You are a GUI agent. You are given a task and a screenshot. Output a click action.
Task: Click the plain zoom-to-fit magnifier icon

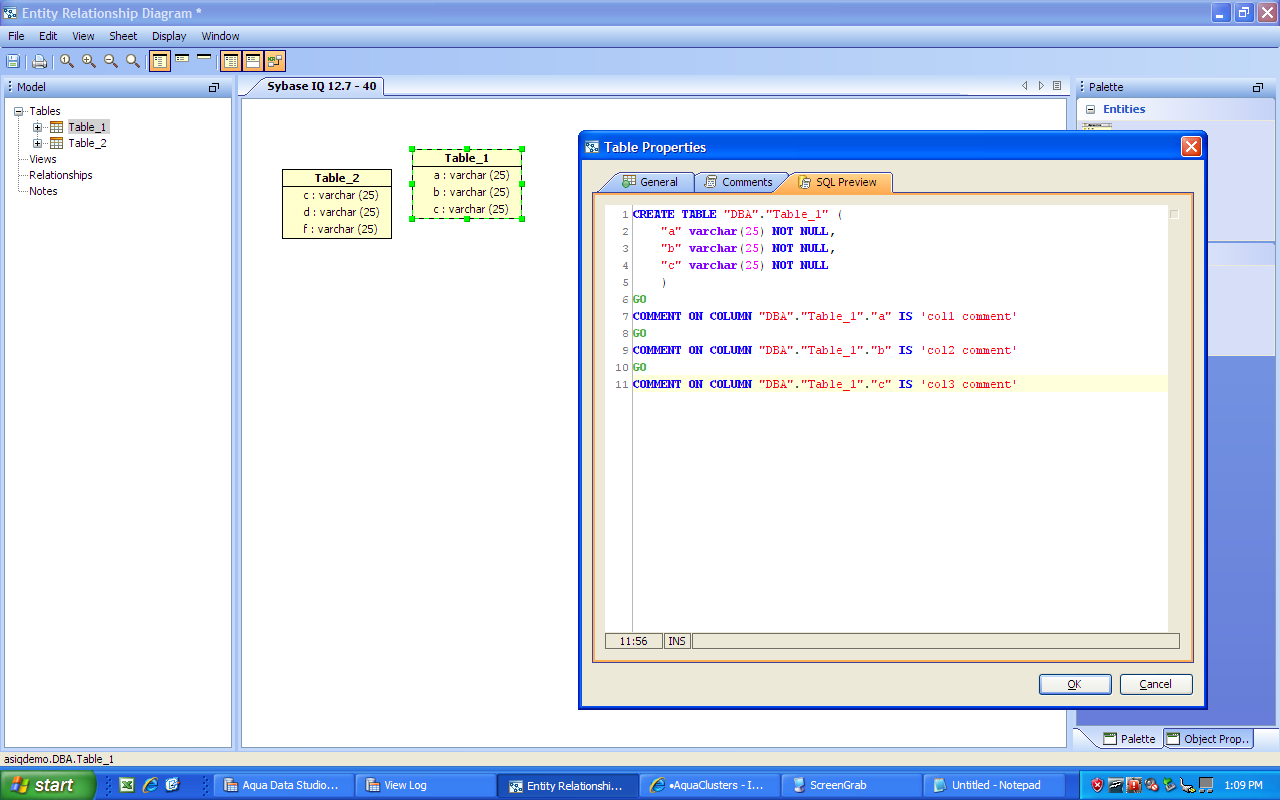[133, 61]
